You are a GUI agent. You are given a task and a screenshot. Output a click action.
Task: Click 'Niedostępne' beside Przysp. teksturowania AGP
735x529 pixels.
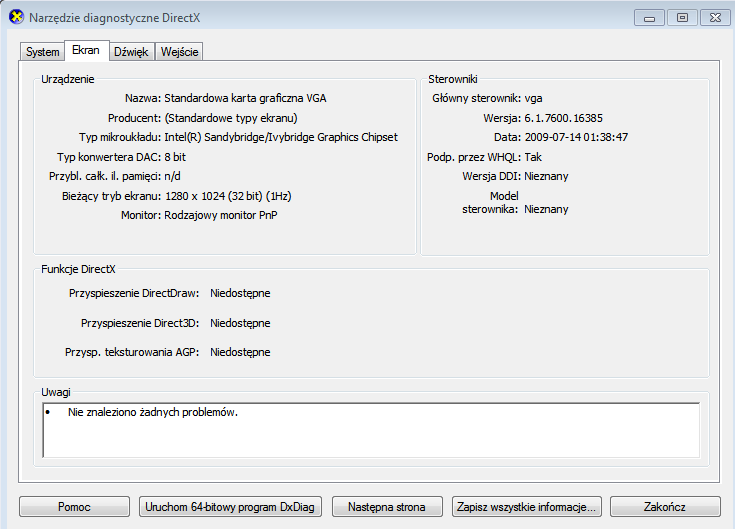click(x=240, y=352)
